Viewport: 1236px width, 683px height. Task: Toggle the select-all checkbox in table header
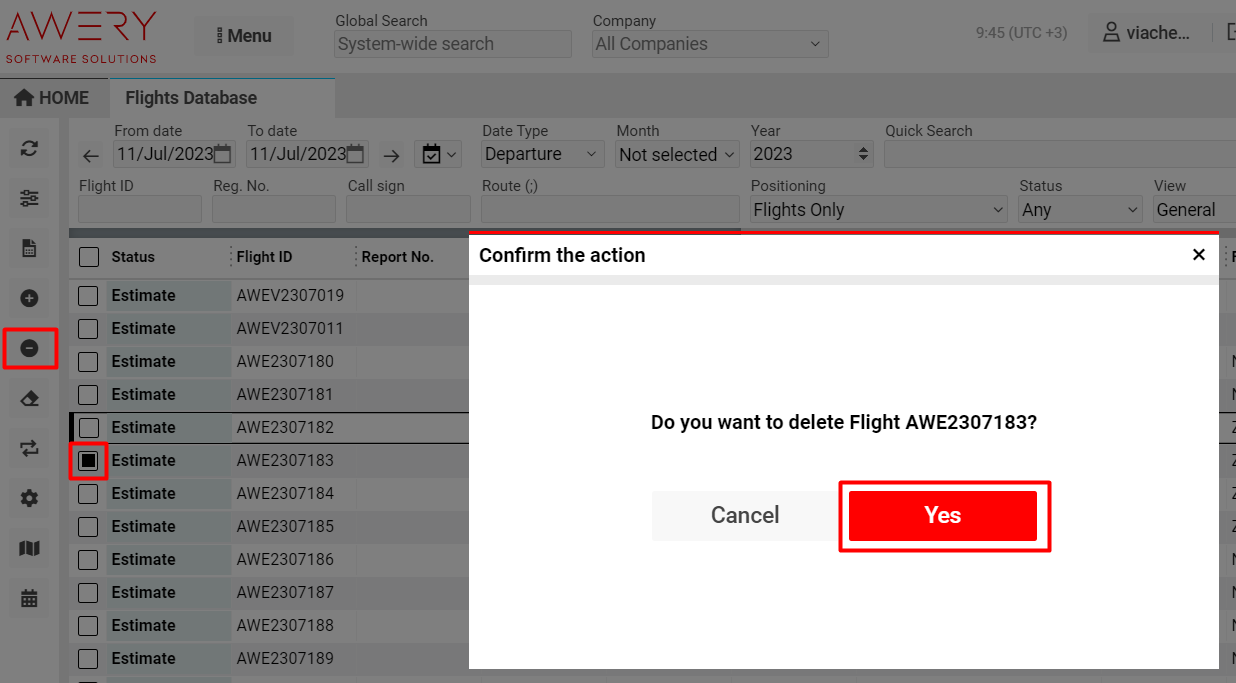(89, 257)
